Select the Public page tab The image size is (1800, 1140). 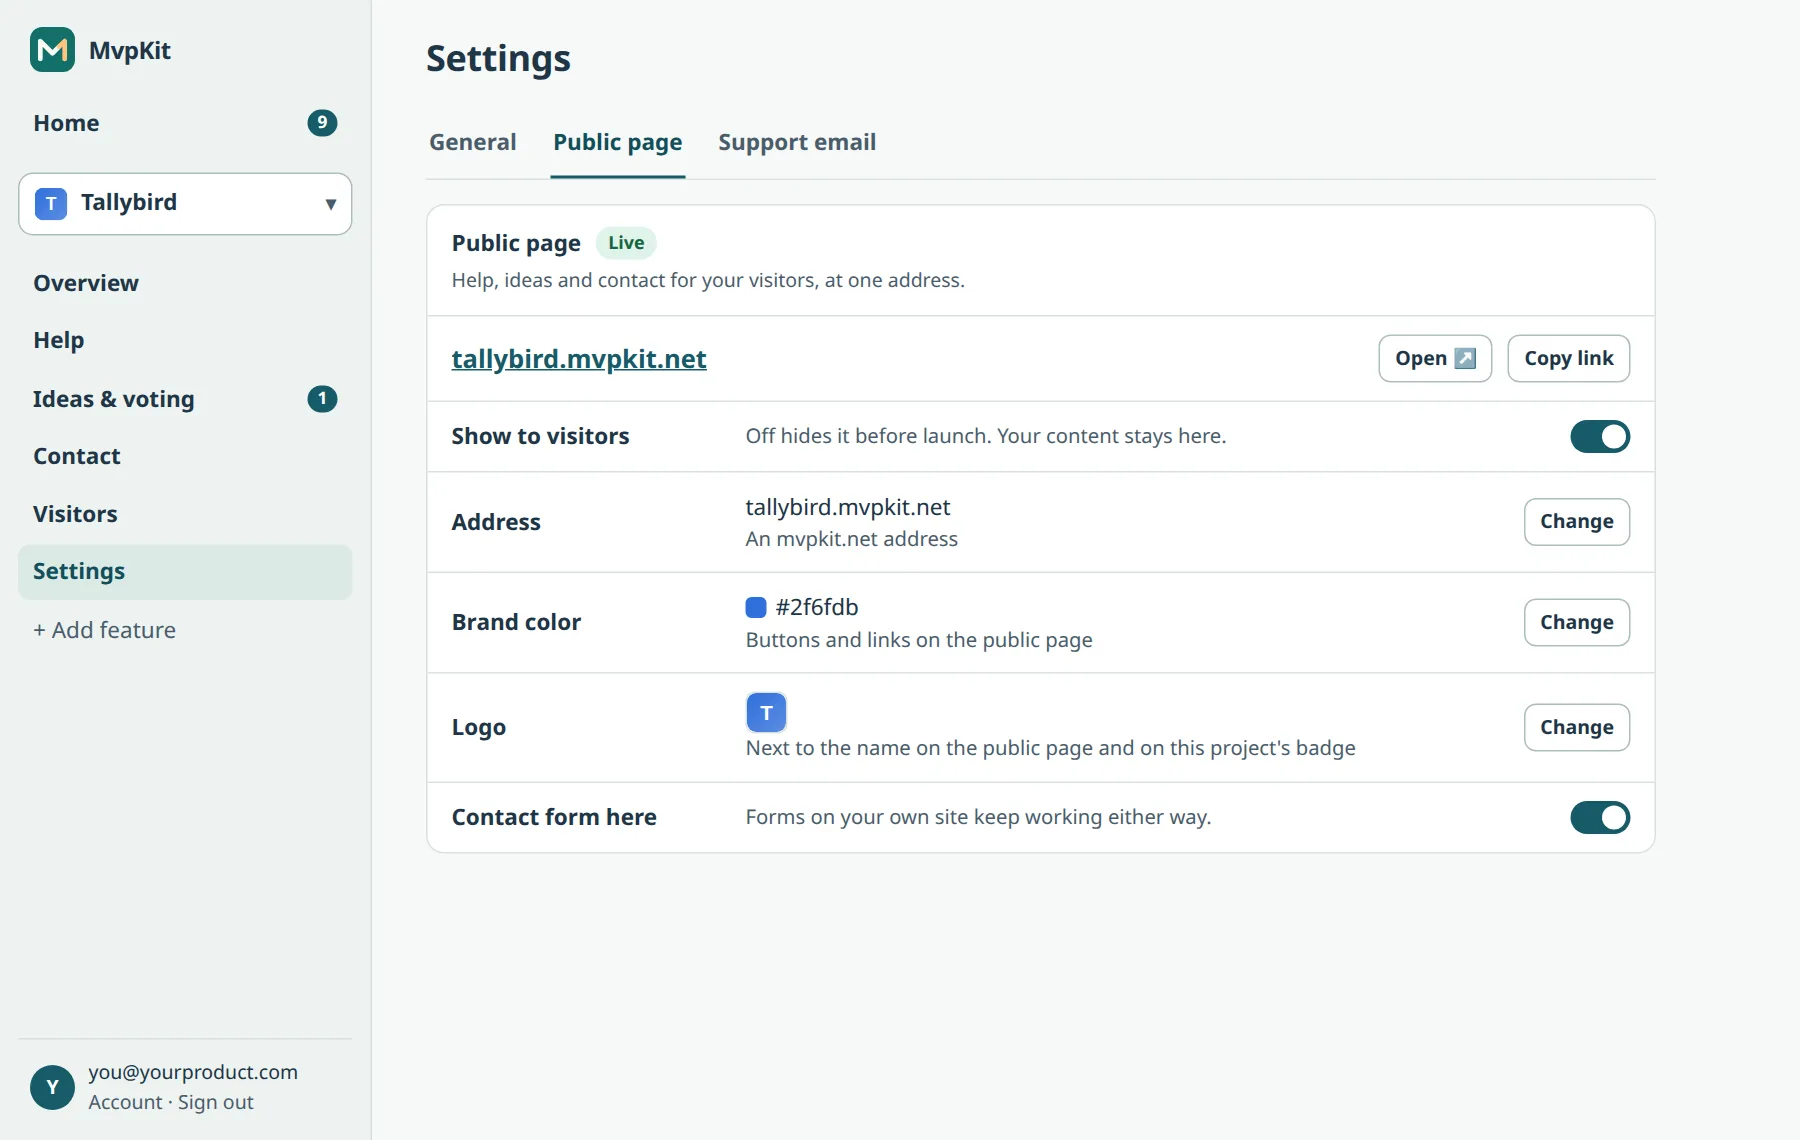pos(618,142)
